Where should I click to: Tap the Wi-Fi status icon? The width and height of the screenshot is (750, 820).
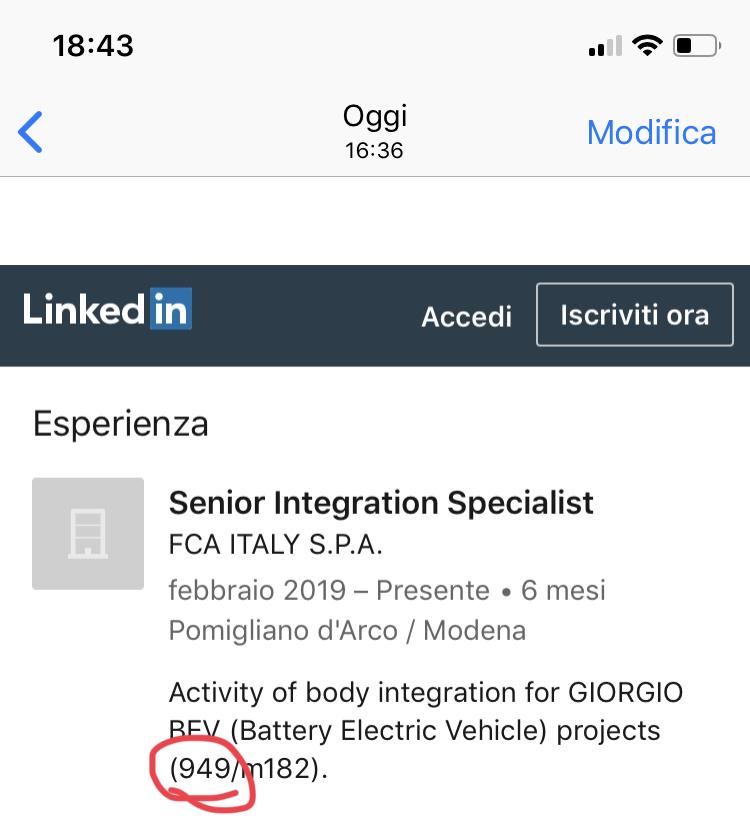[x=647, y=45]
